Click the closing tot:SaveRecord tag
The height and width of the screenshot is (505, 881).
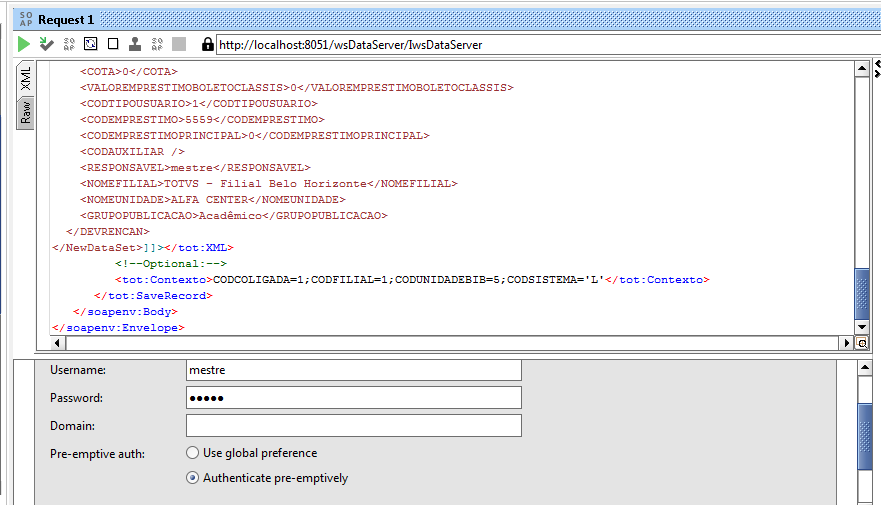coord(153,295)
